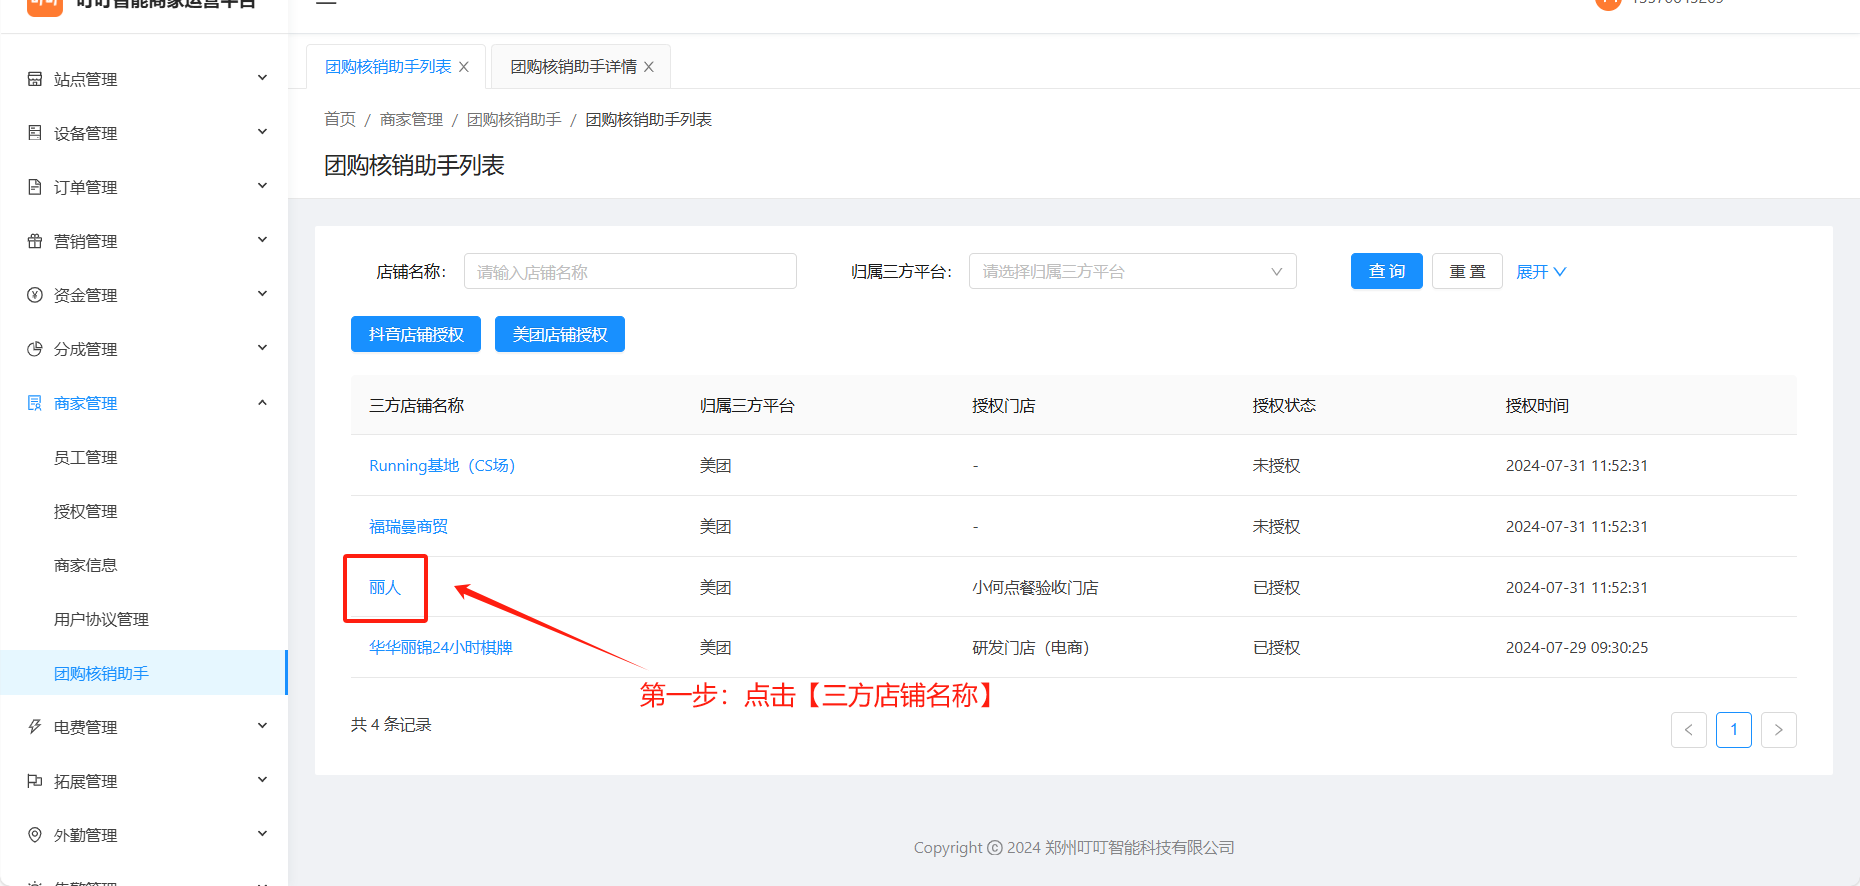
Task: Click the 分成管理 pie chart icon
Action: pos(35,349)
